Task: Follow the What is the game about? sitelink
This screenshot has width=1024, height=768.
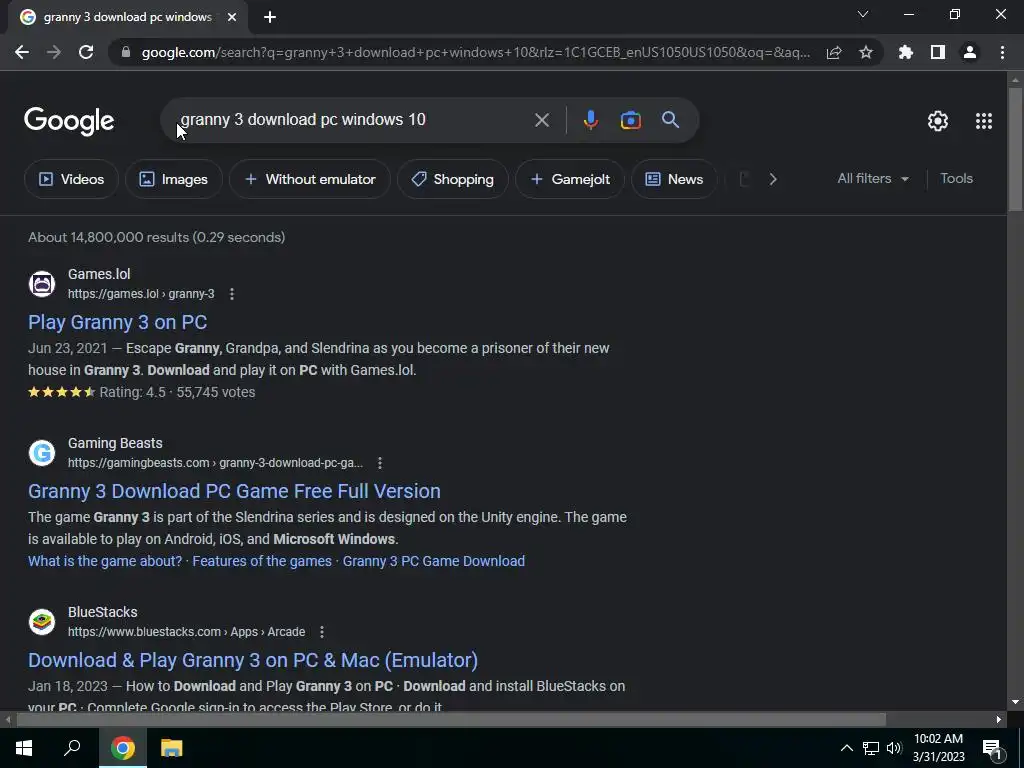Action: coord(105,561)
